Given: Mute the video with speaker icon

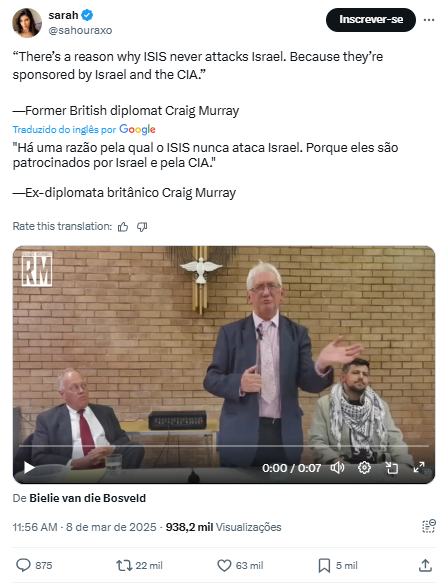Looking at the screenshot, I should click(x=337, y=467).
